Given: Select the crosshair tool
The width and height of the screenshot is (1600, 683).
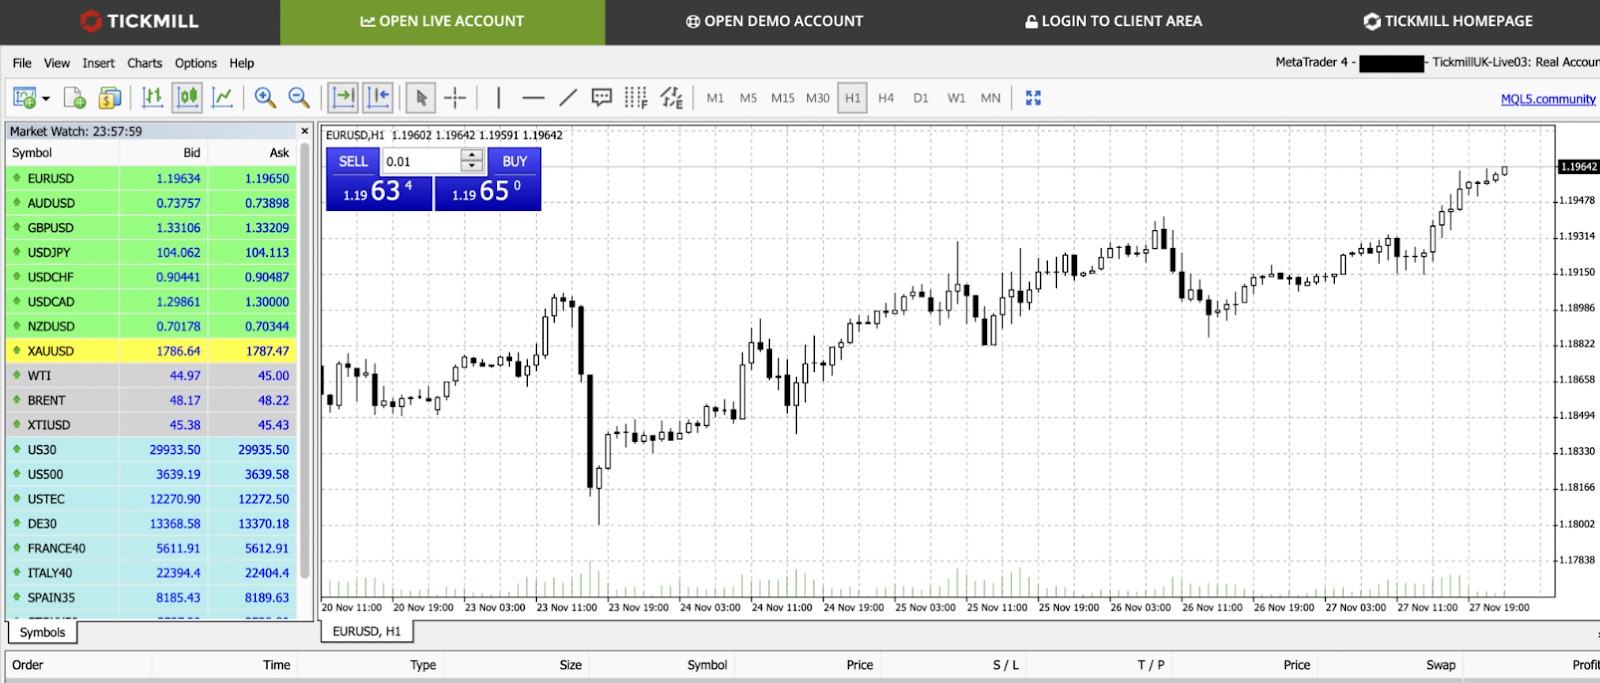Looking at the screenshot, I should (455, 97).
